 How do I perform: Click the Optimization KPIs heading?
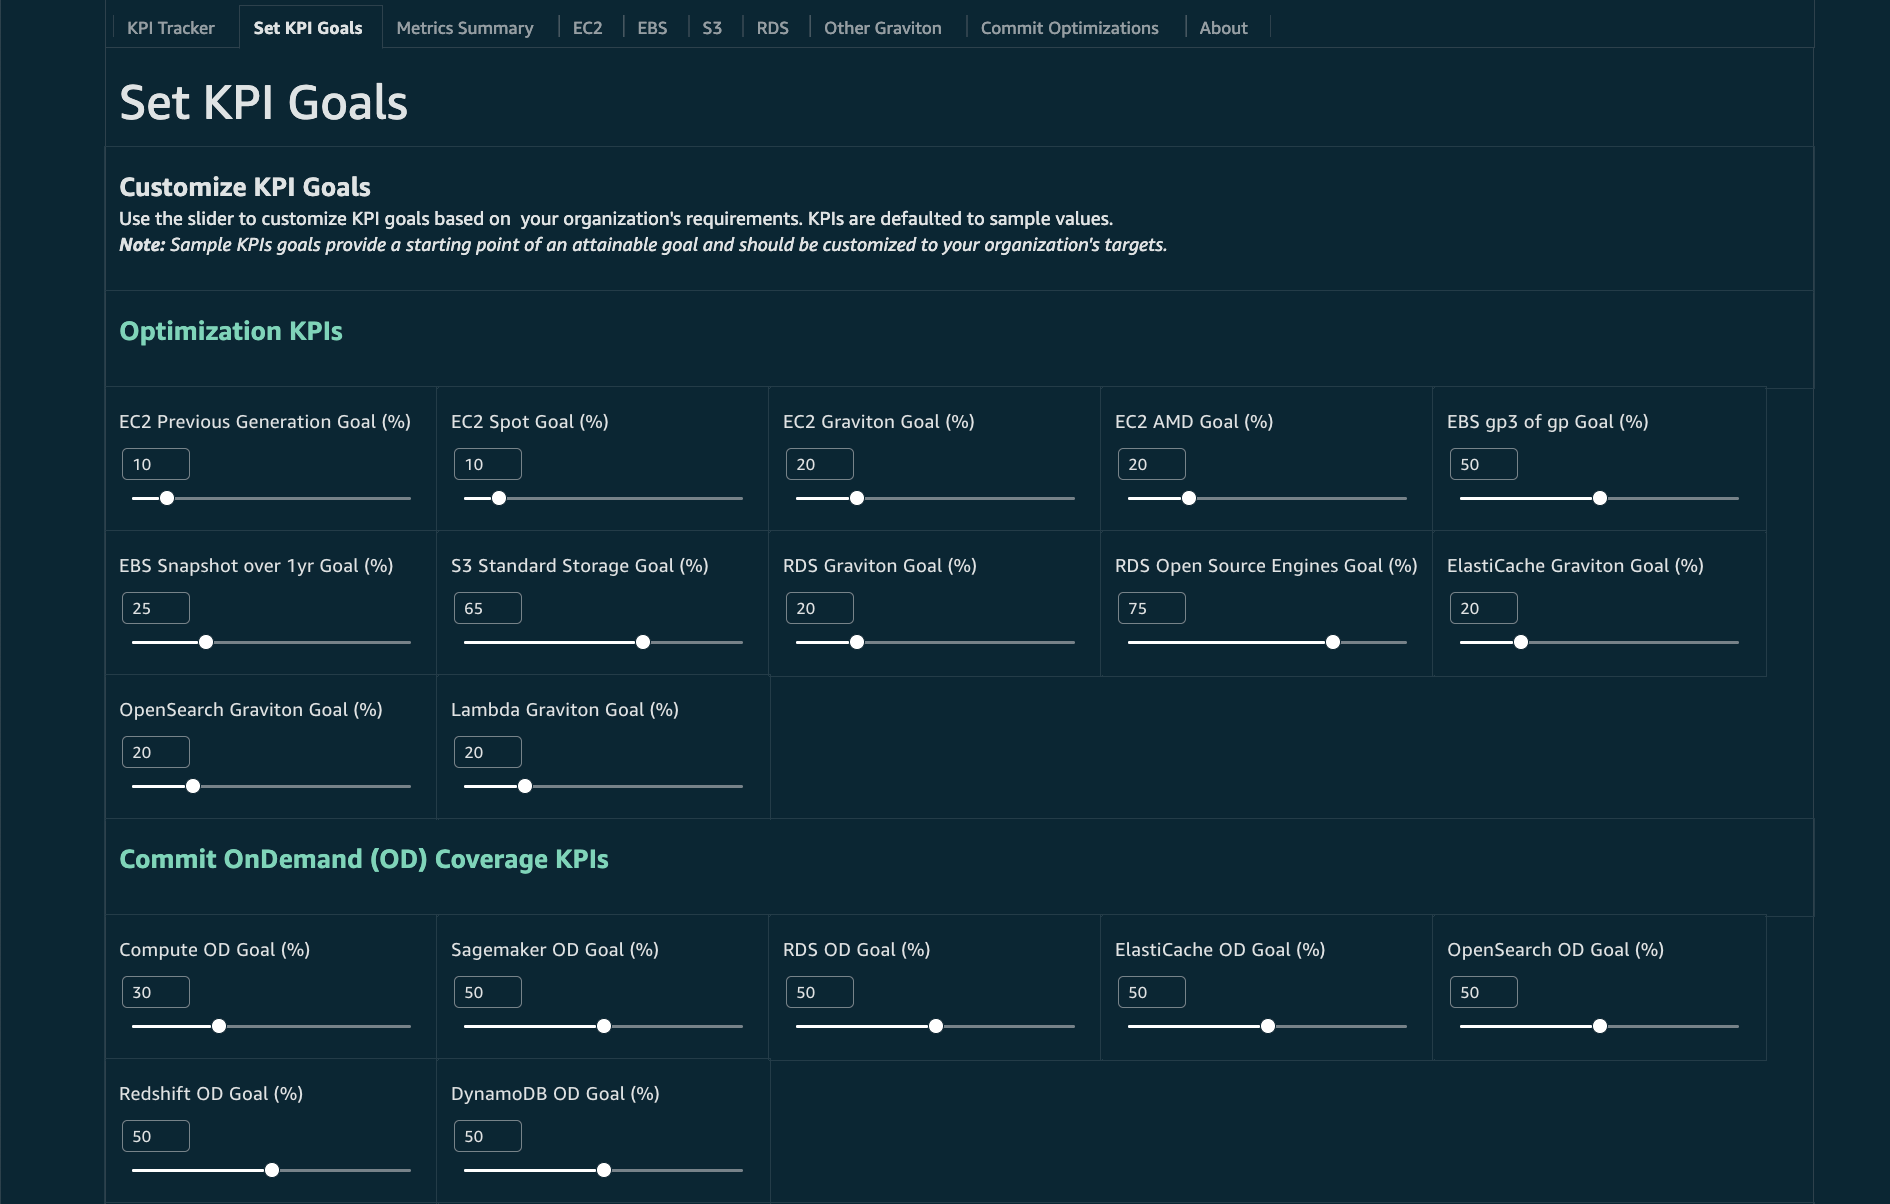click(x=231, y=331)
